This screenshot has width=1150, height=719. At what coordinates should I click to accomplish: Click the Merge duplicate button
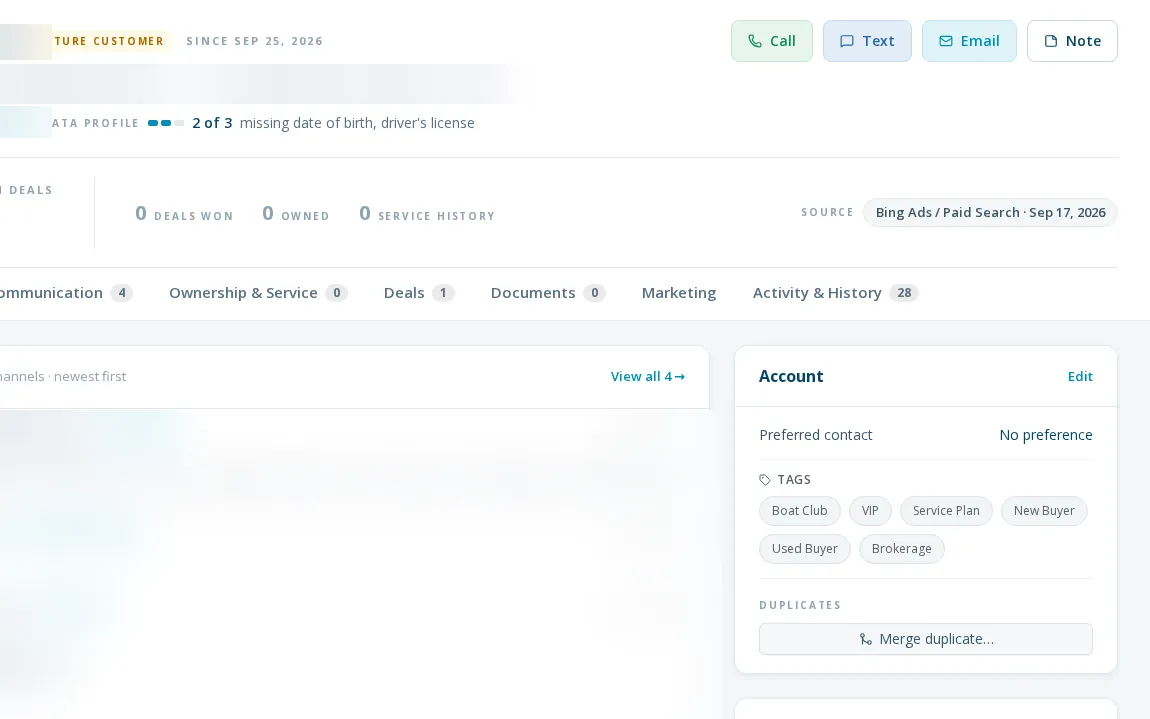(926, 639)
